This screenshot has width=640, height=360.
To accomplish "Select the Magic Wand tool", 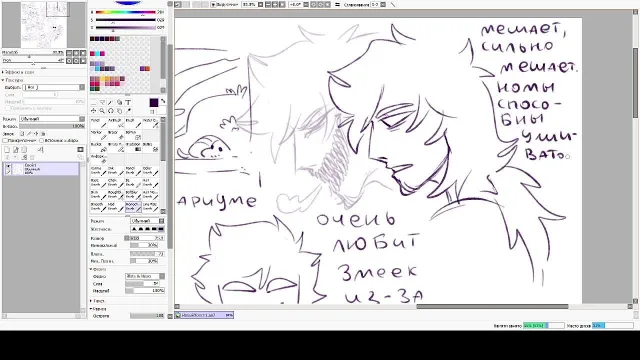I will click(x=111, y=102).
